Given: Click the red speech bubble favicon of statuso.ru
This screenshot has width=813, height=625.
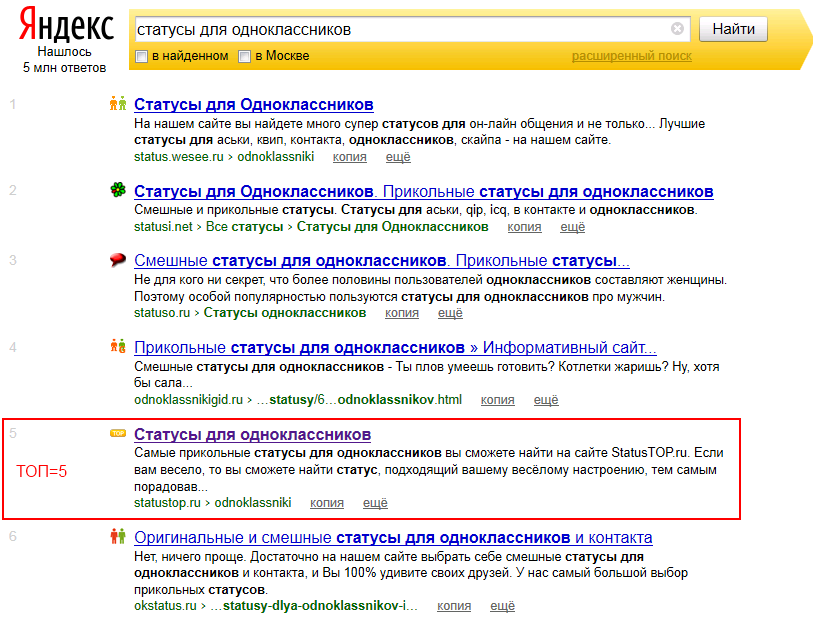Looking at the screenshot, I should pyautogui.click(x=118, y=259).
